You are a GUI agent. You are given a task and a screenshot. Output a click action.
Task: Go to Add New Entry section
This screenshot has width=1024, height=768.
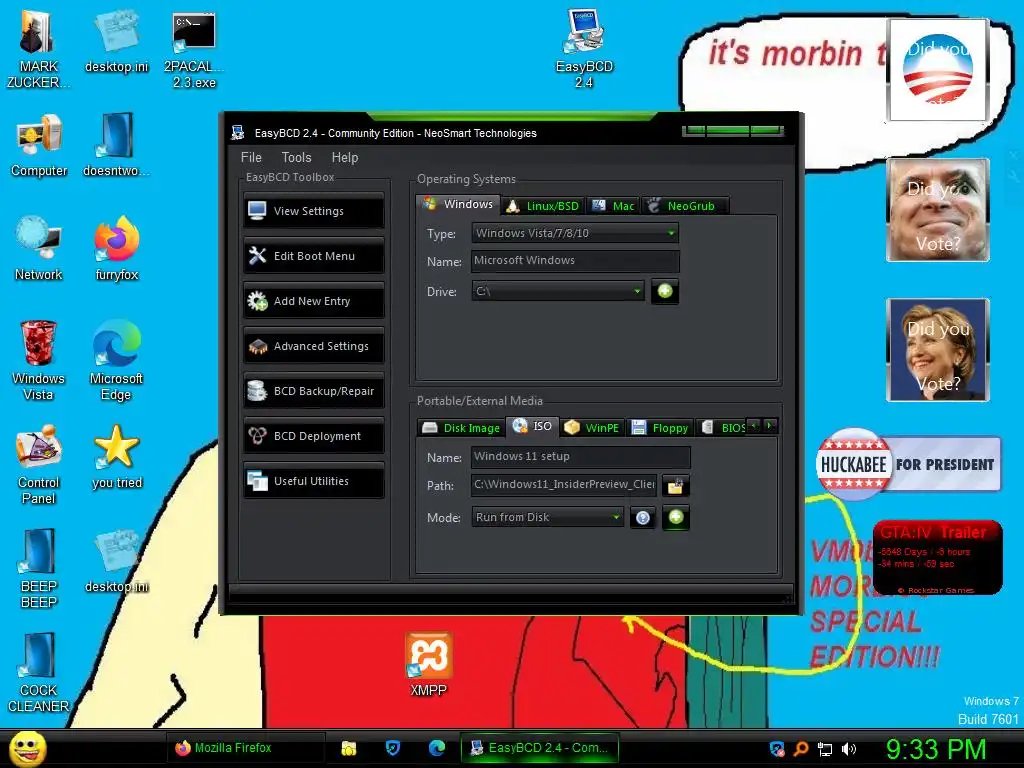313,301
